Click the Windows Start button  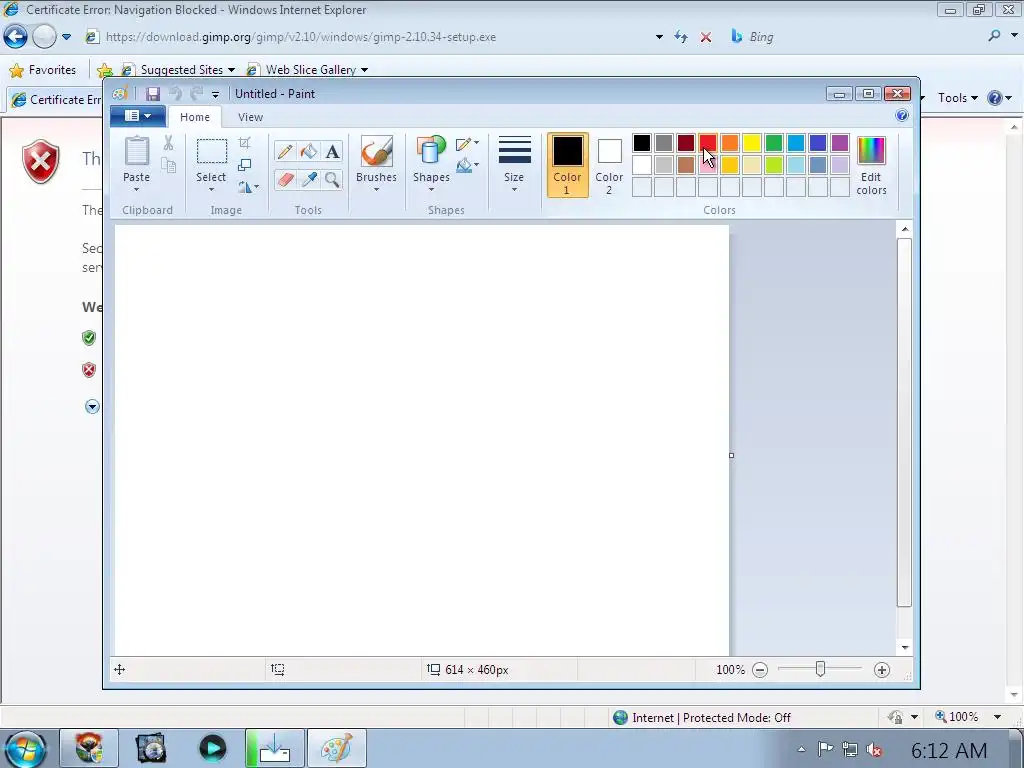[x=25, y=748]
